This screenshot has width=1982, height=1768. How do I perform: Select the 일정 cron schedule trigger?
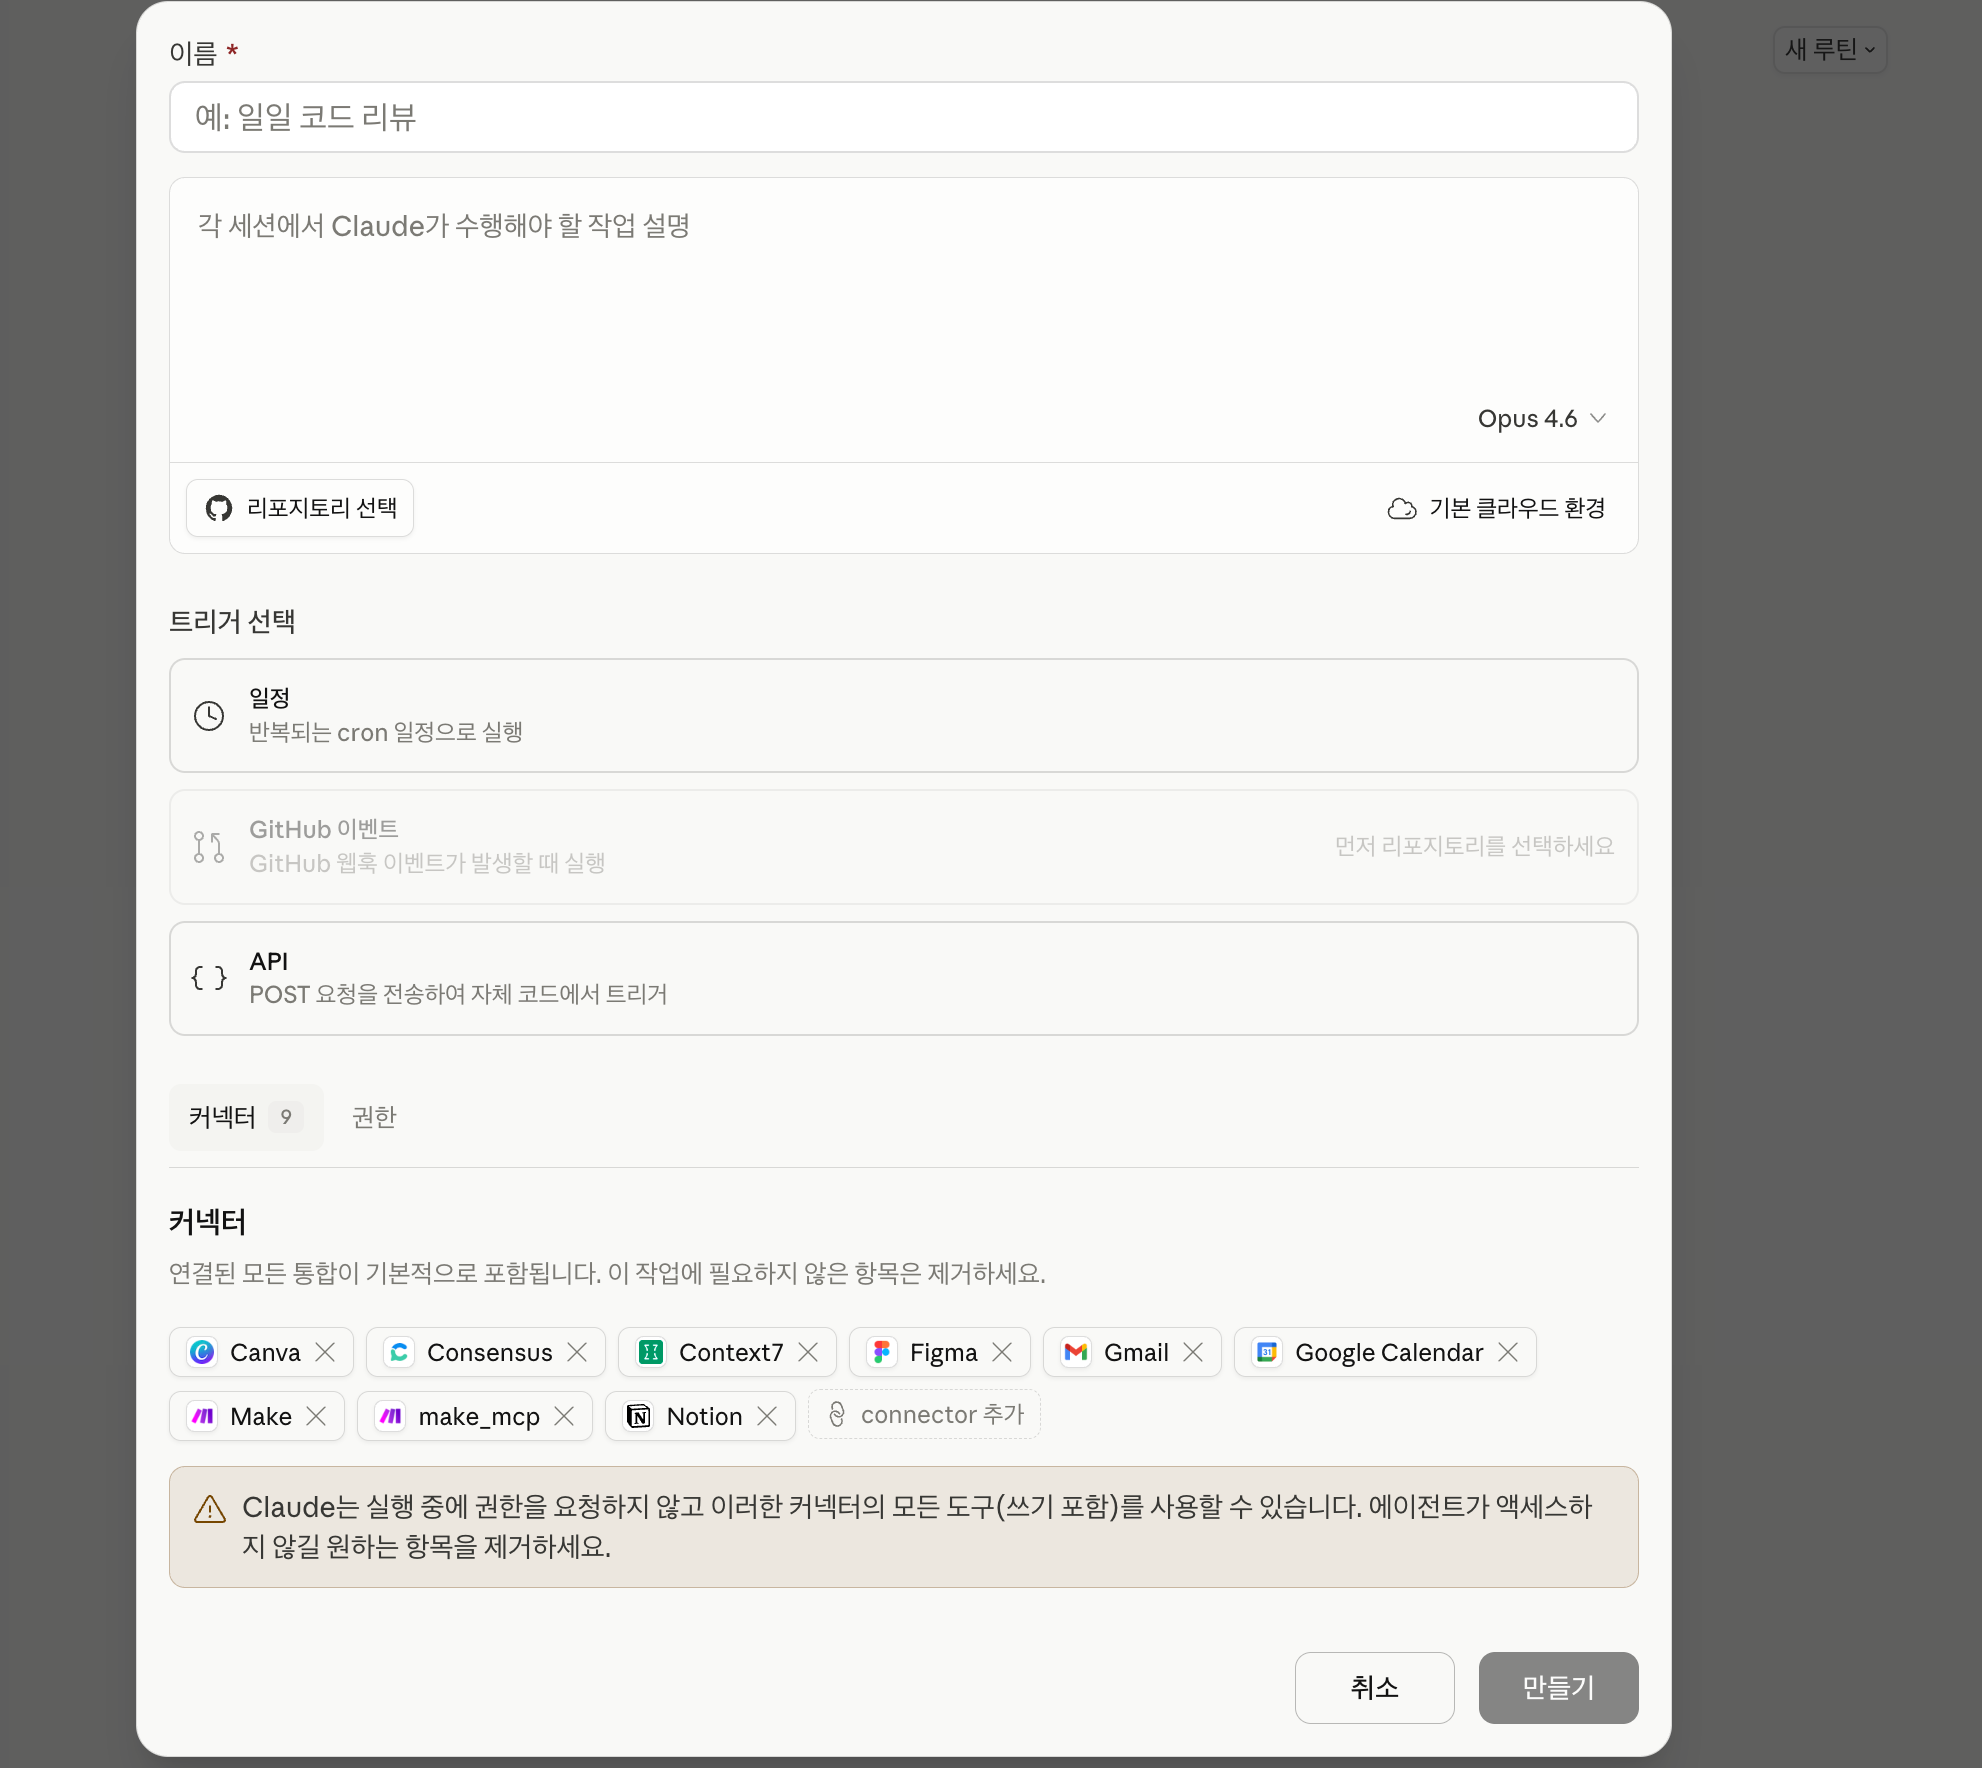(903, 715)
